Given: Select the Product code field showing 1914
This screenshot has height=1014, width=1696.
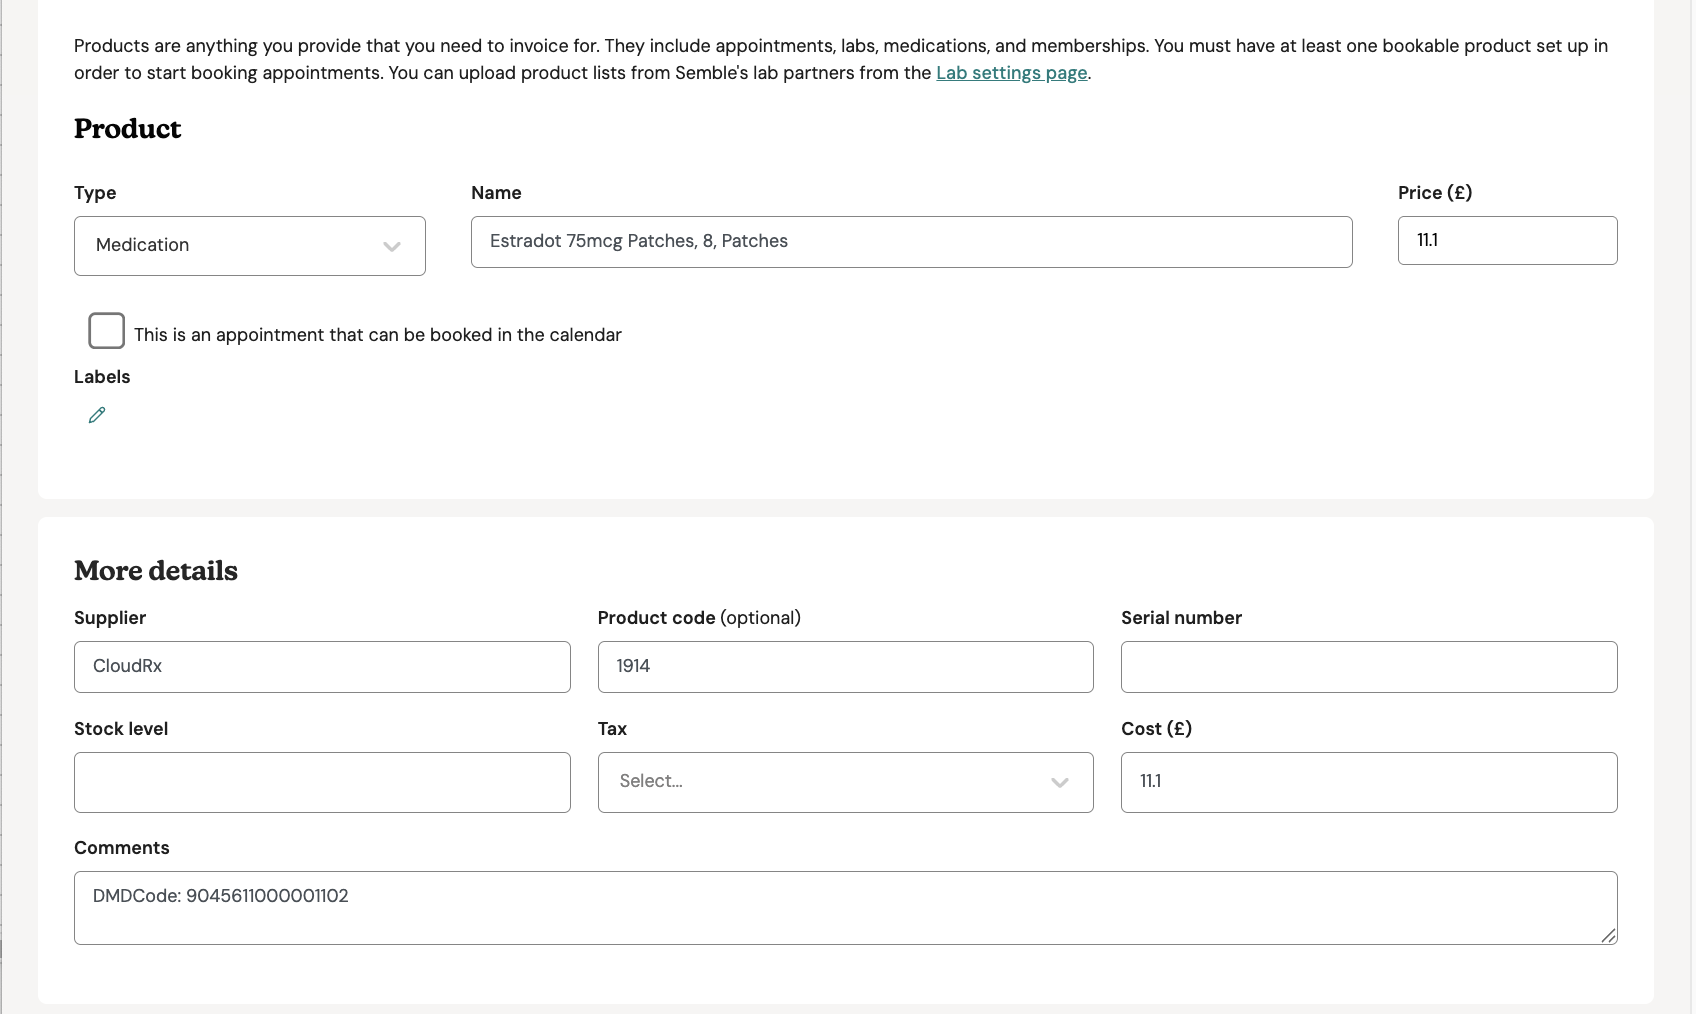Looking at the screenshot, I should click(x=845, y=667).
